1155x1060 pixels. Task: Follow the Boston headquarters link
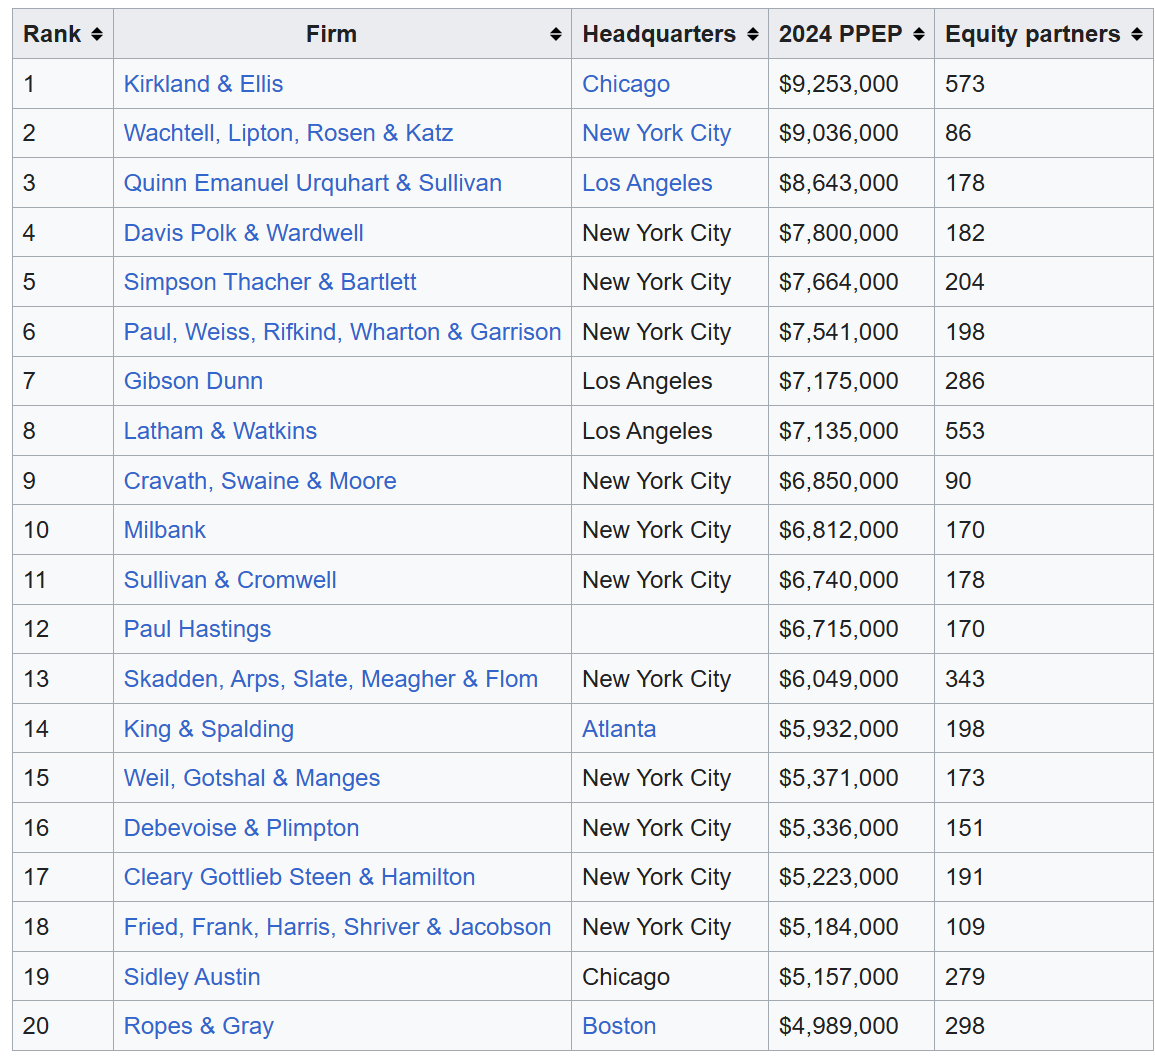pyautogui.click(x=619, y=1026)
